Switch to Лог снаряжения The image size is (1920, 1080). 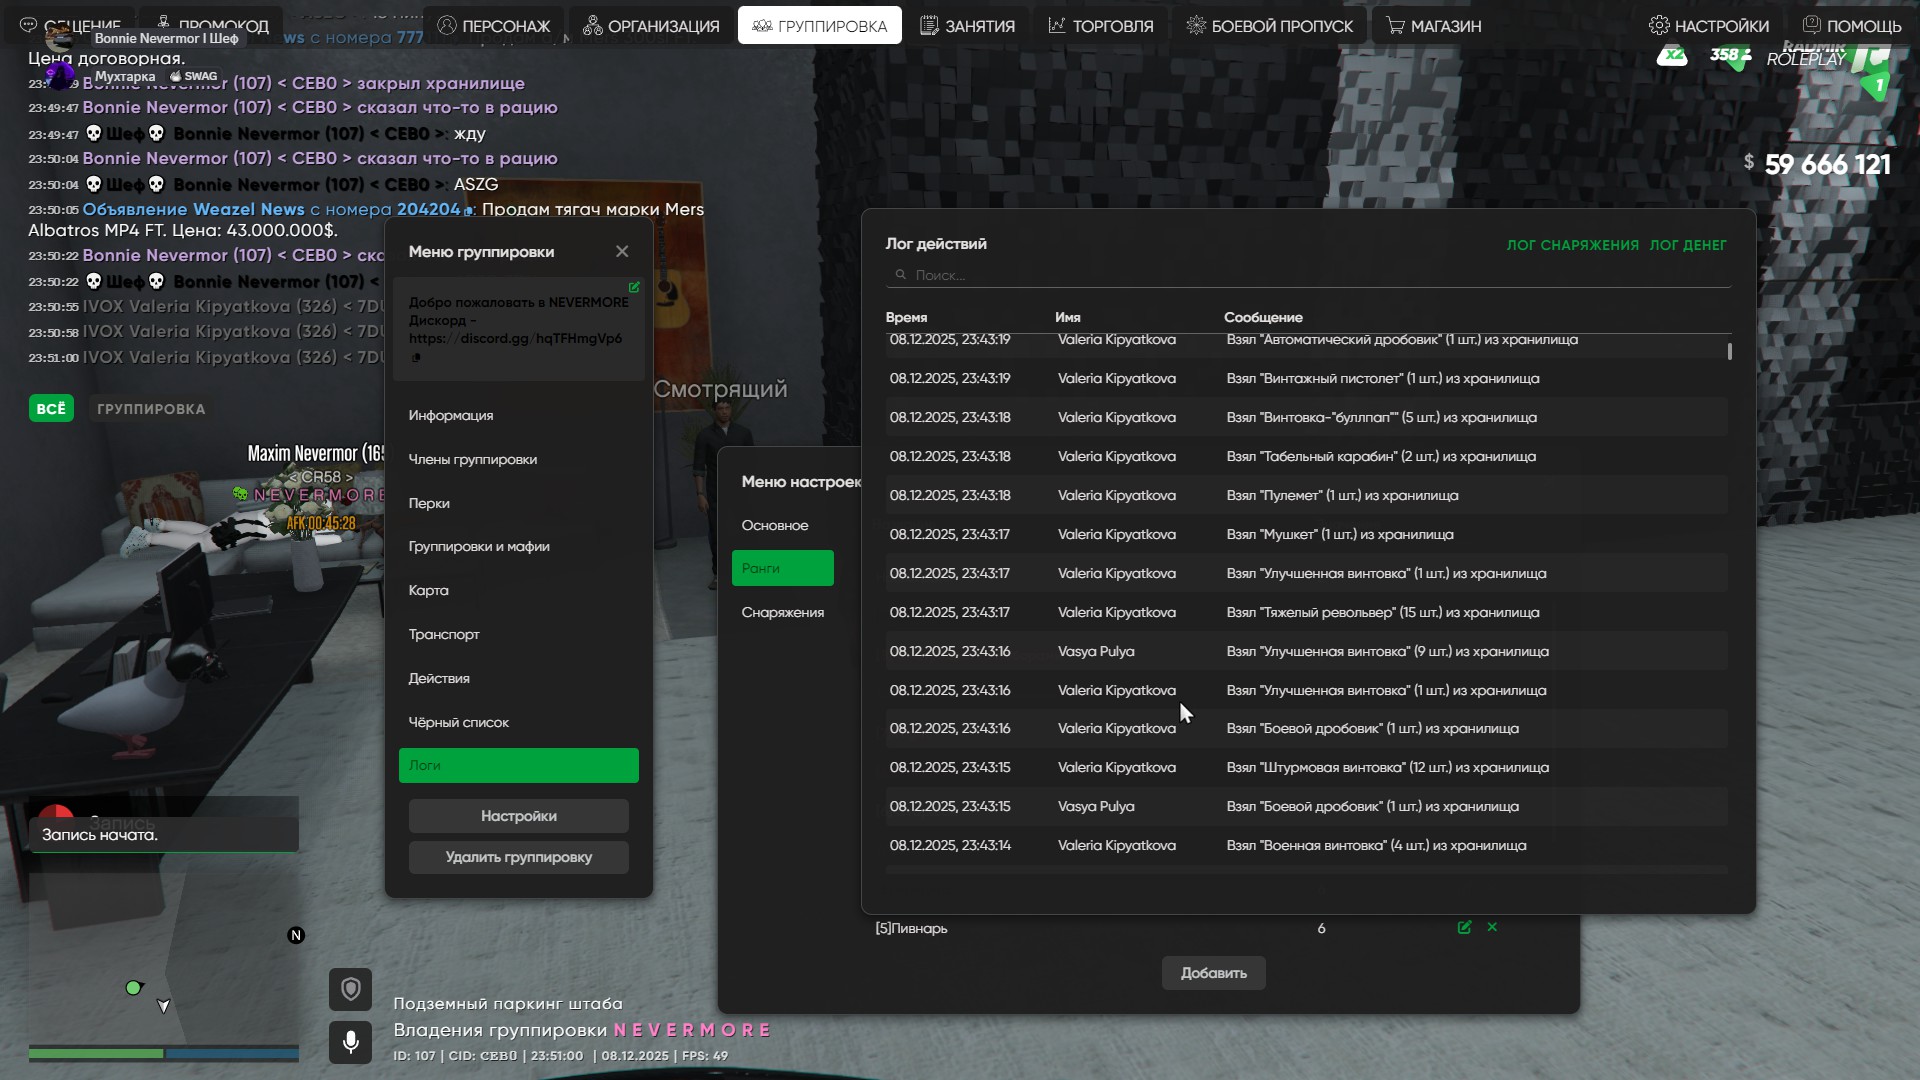click(x=1572, y=245)
